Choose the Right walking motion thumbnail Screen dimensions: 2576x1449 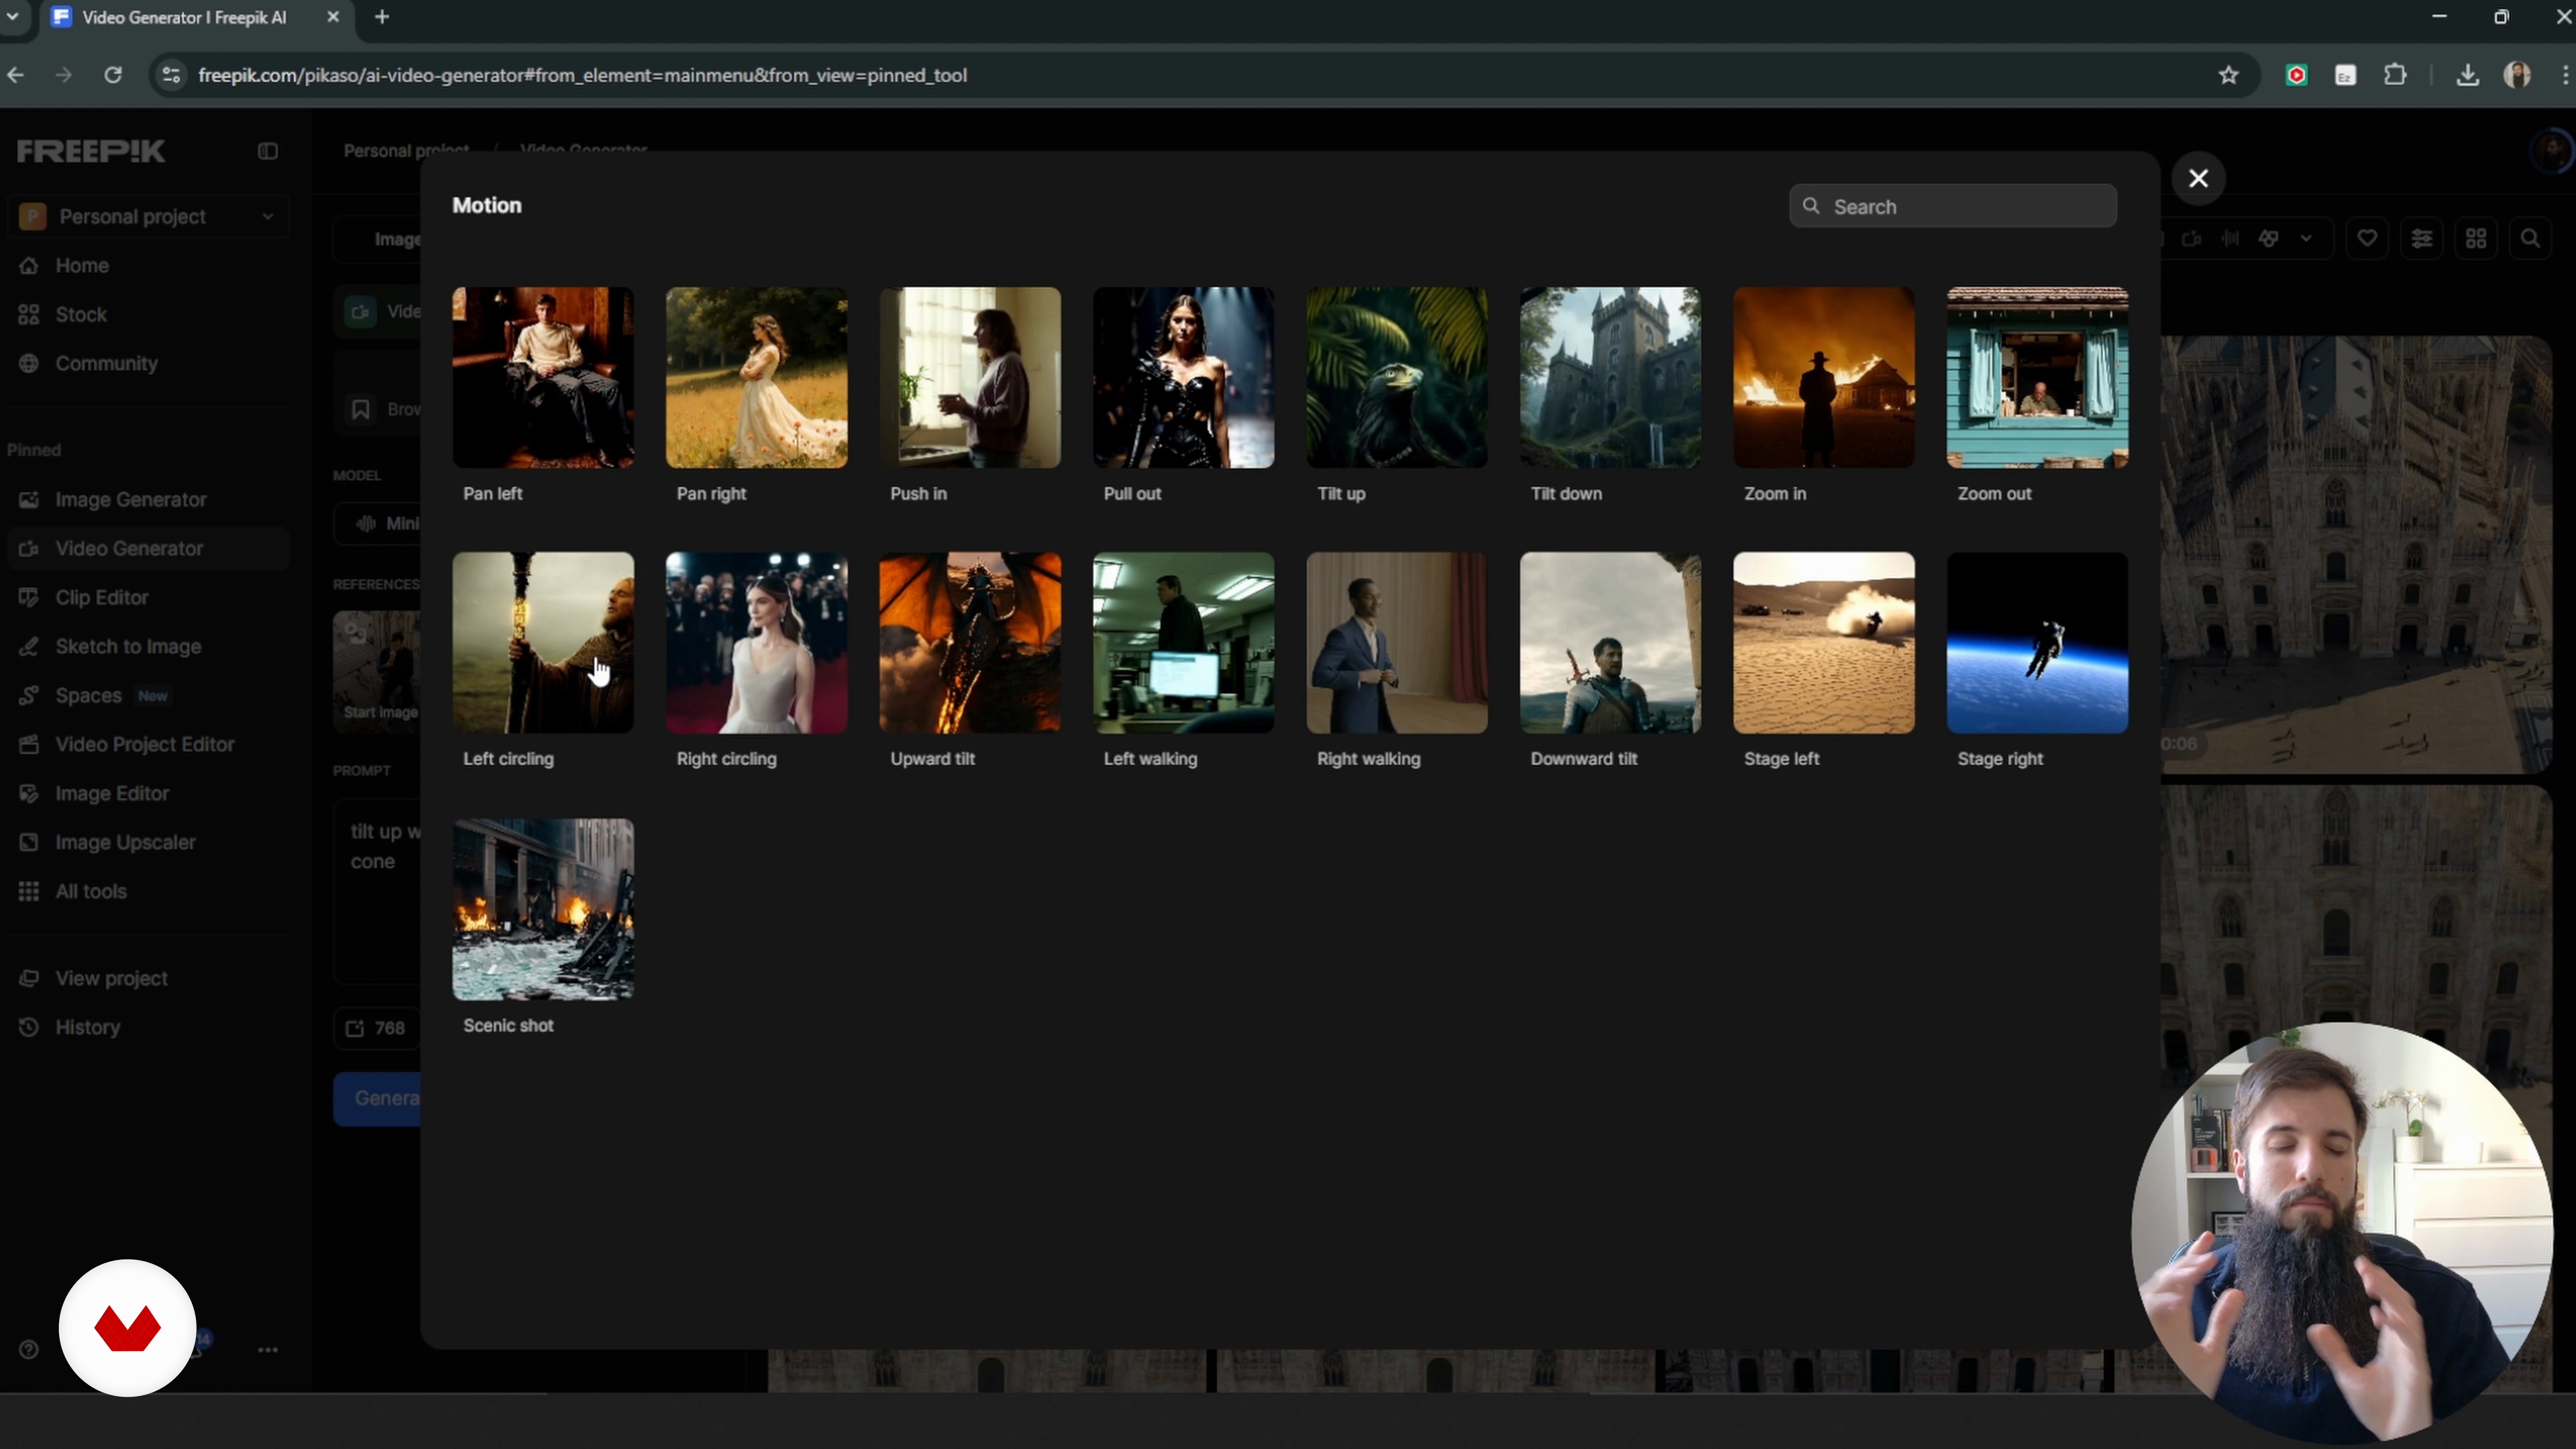[1397, 643]
